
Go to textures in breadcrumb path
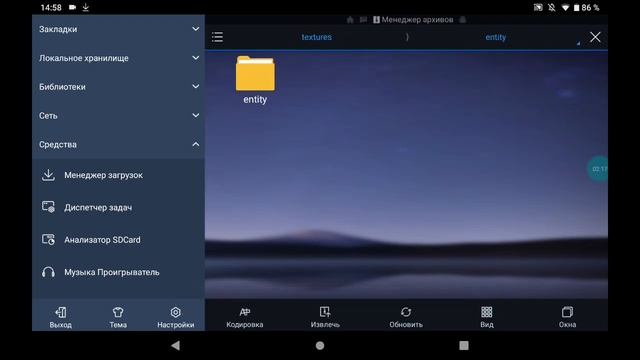tap(317, 37)
